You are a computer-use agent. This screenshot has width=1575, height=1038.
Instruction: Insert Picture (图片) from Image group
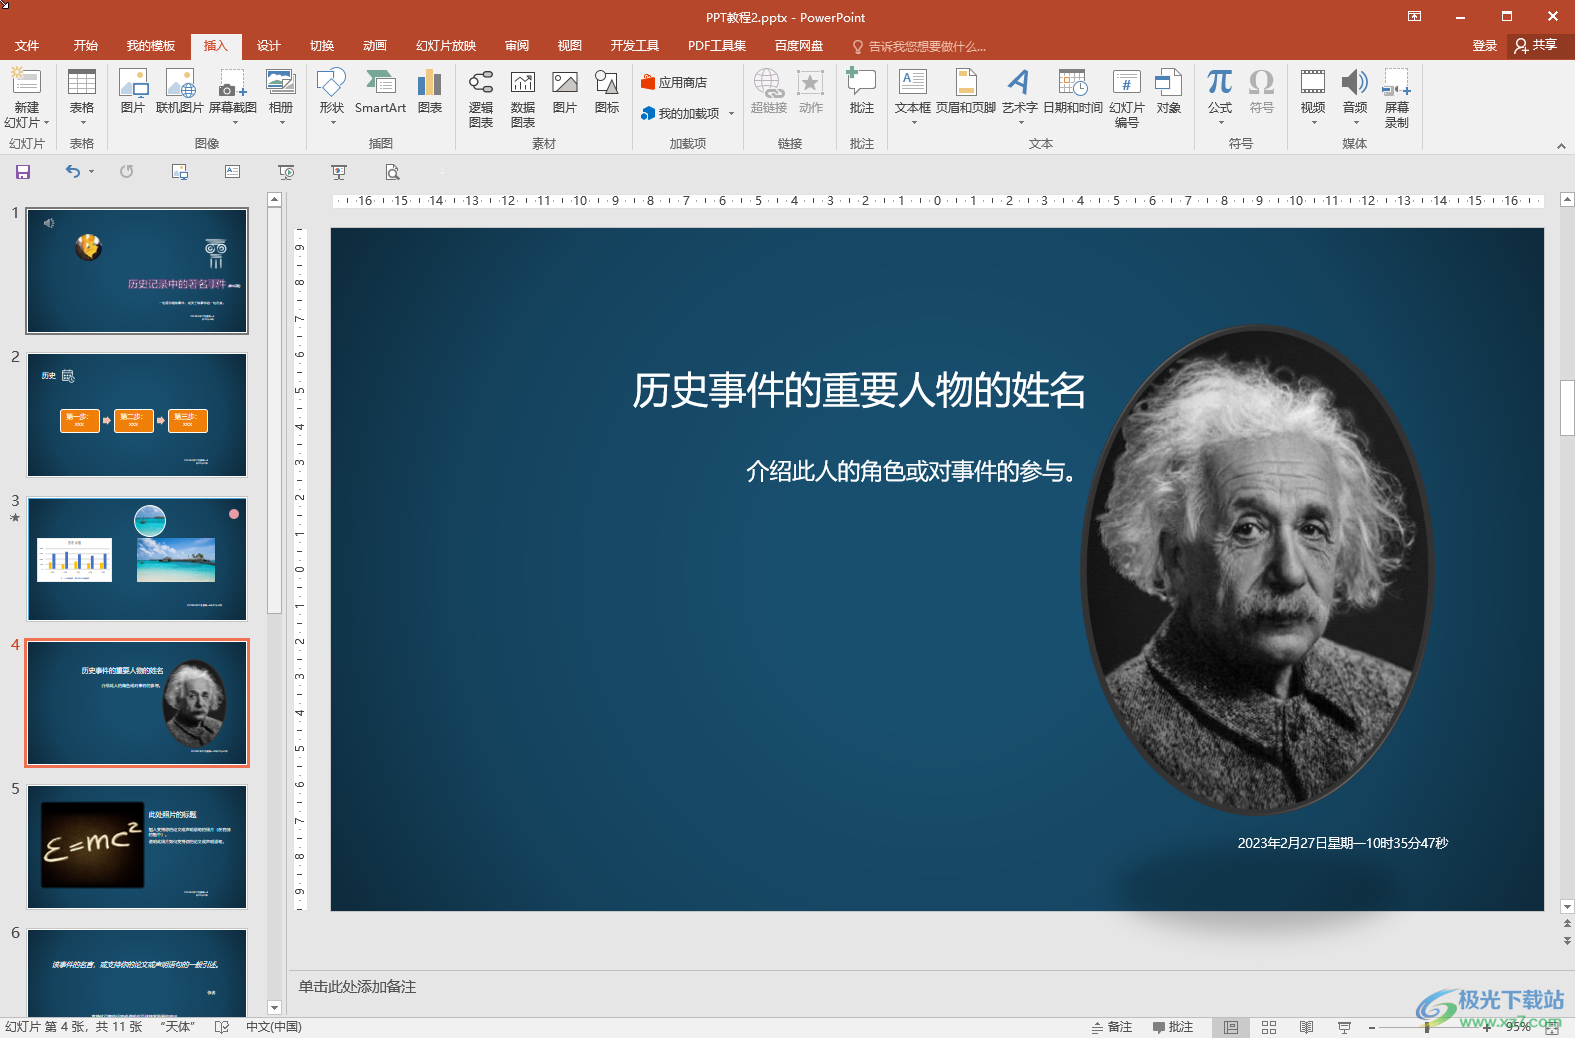133,91
